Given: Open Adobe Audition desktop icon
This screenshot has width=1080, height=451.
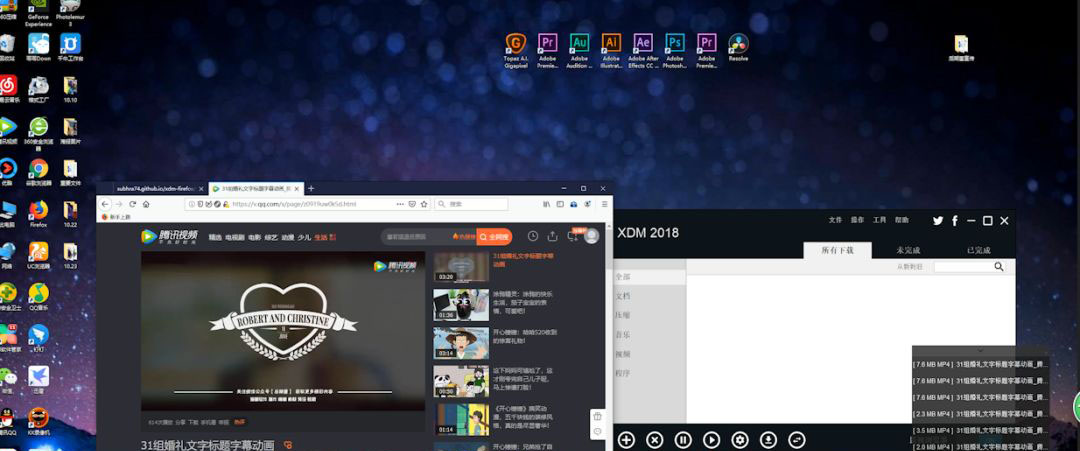Looking at the screenshot, I should click(x=579, y=50).
